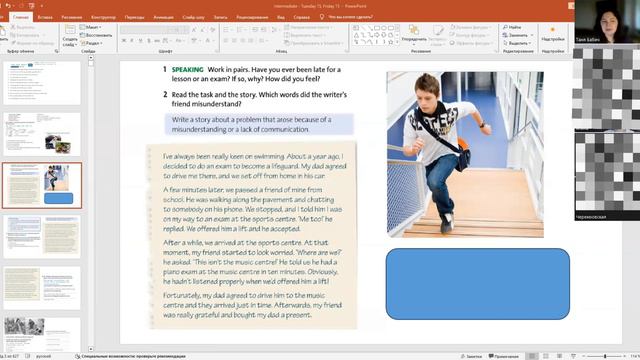Viewport: 640px width, 360px height.
Task: Click the bulleted list icon
Action: click(227, 29)
